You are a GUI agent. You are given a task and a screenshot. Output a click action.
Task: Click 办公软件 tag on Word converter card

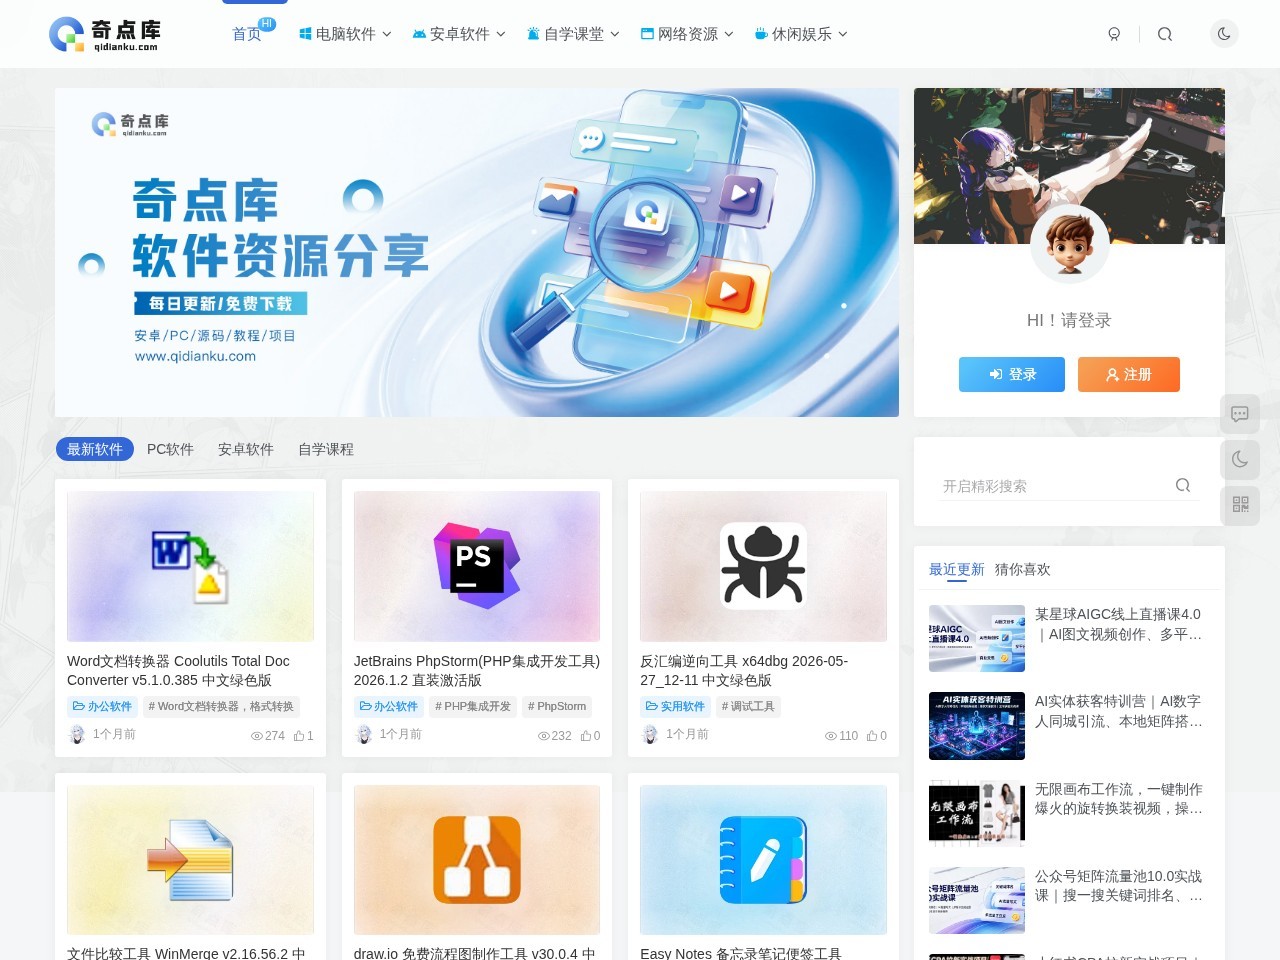coord(102,706)
